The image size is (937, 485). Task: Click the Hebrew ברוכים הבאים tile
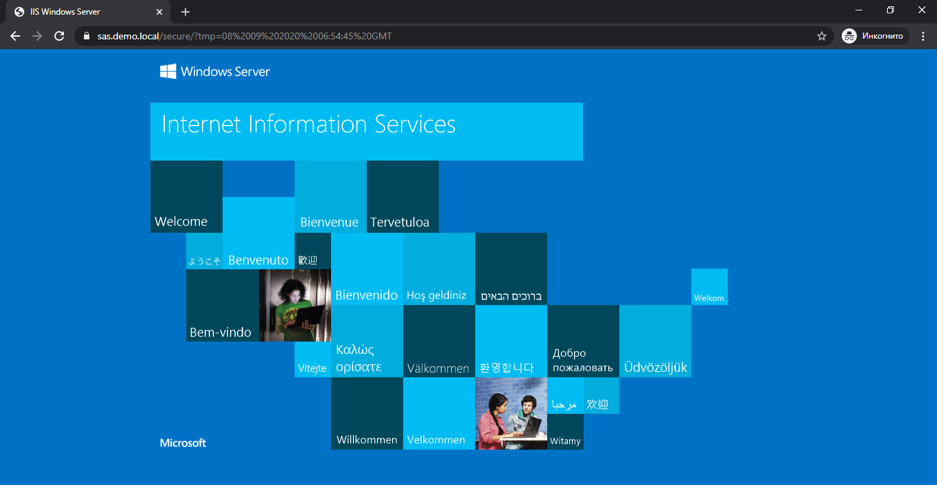coord(511,269)
